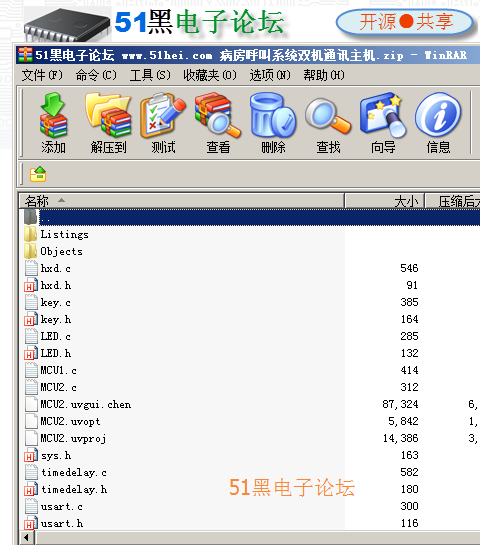Viewport: 480px width, 545px height.
Task: Click the LED.c file icon
Action: [31, 336]
